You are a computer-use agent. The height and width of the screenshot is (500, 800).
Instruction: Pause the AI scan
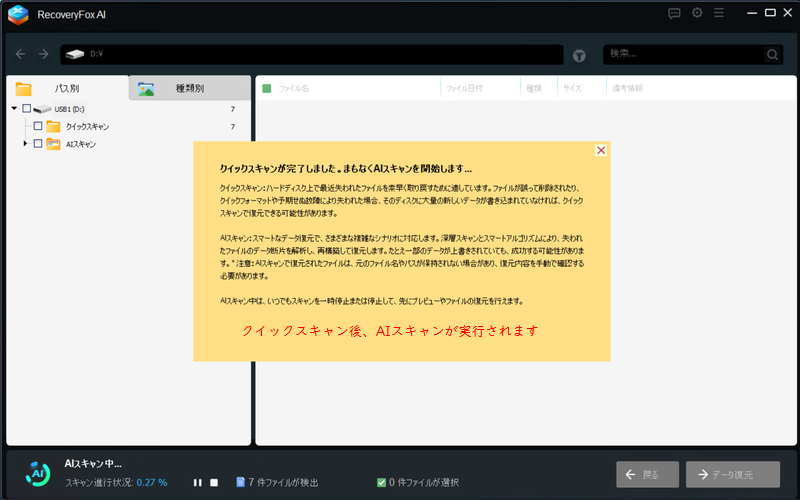click(x=198, y=482)
